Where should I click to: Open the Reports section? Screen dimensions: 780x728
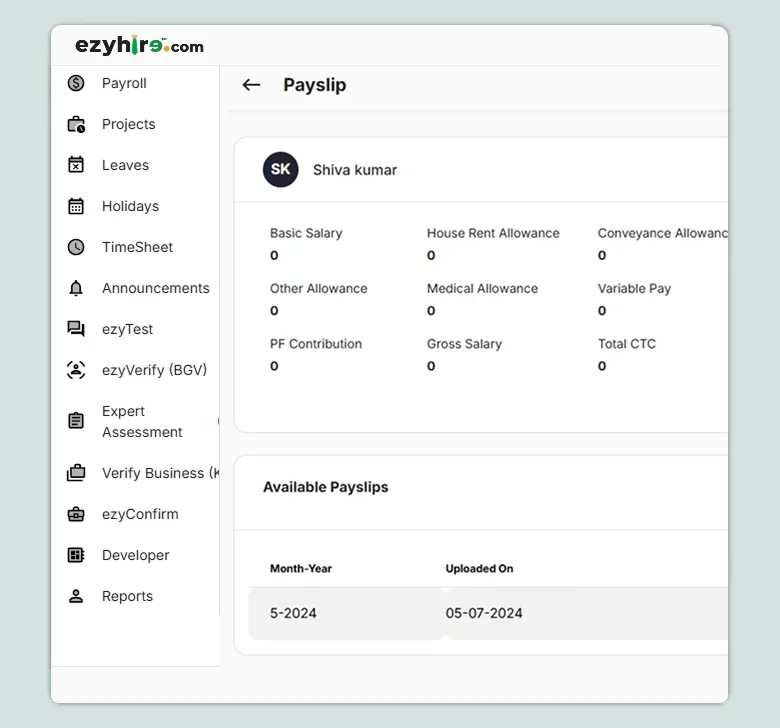coord(127,596)
